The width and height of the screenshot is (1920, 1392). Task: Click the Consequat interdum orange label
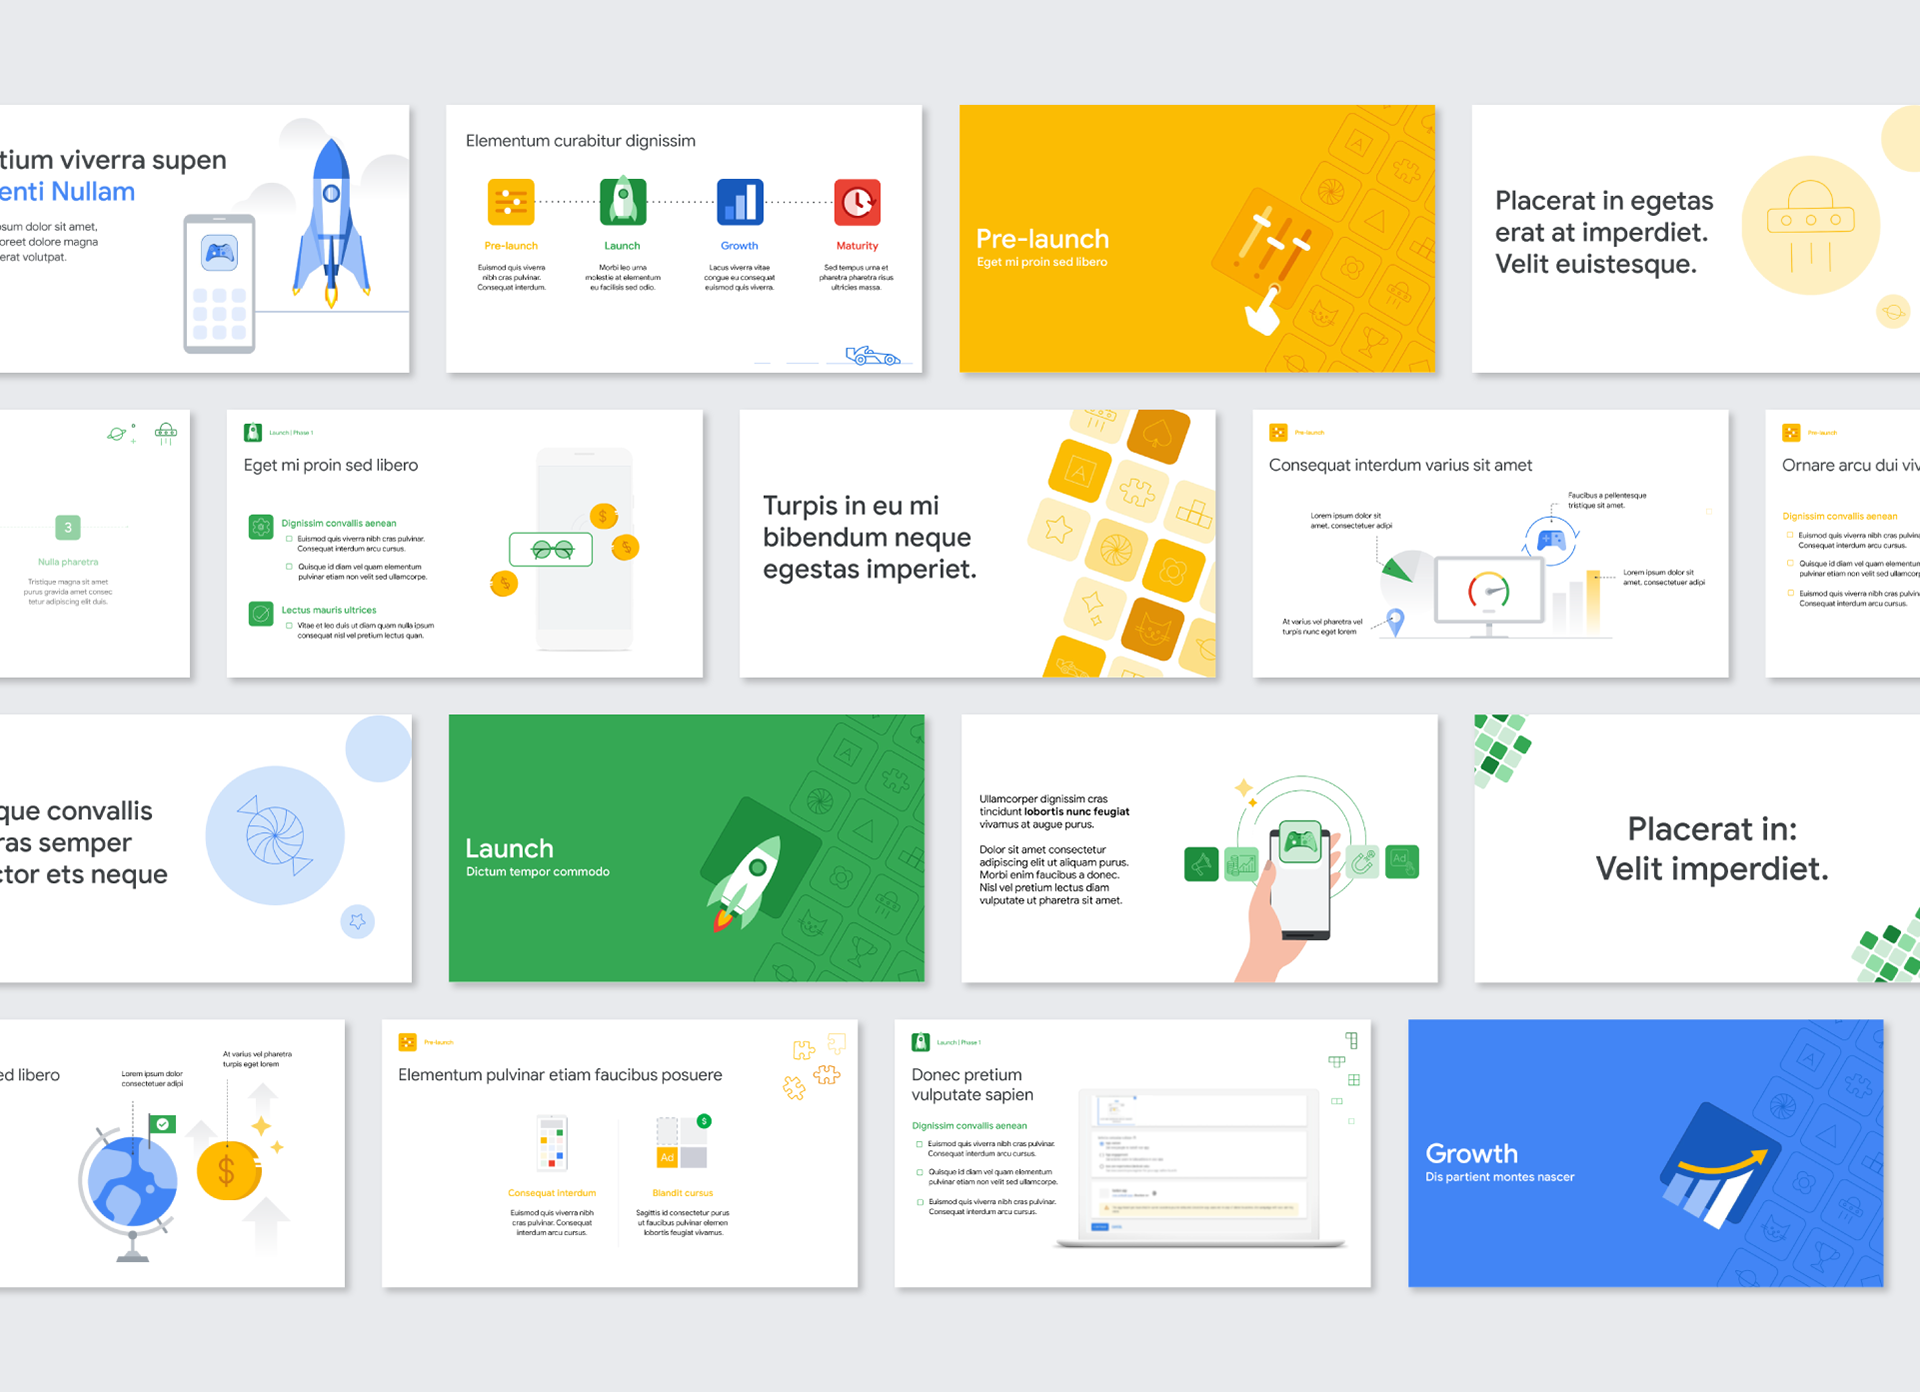point(552,1193)
